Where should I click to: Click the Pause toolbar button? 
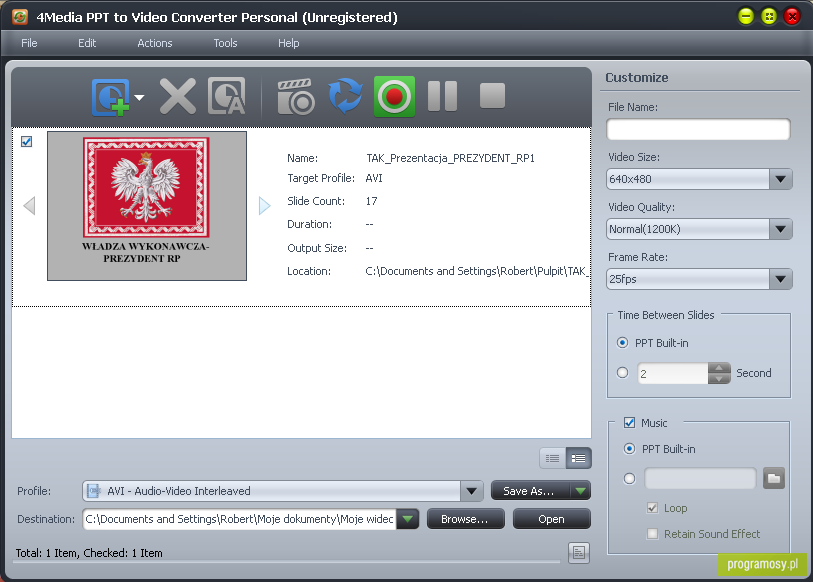(442, 96)
